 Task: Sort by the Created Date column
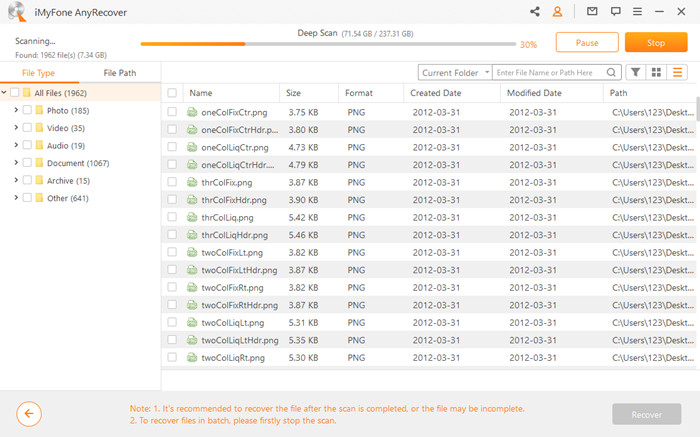point(436,93)
